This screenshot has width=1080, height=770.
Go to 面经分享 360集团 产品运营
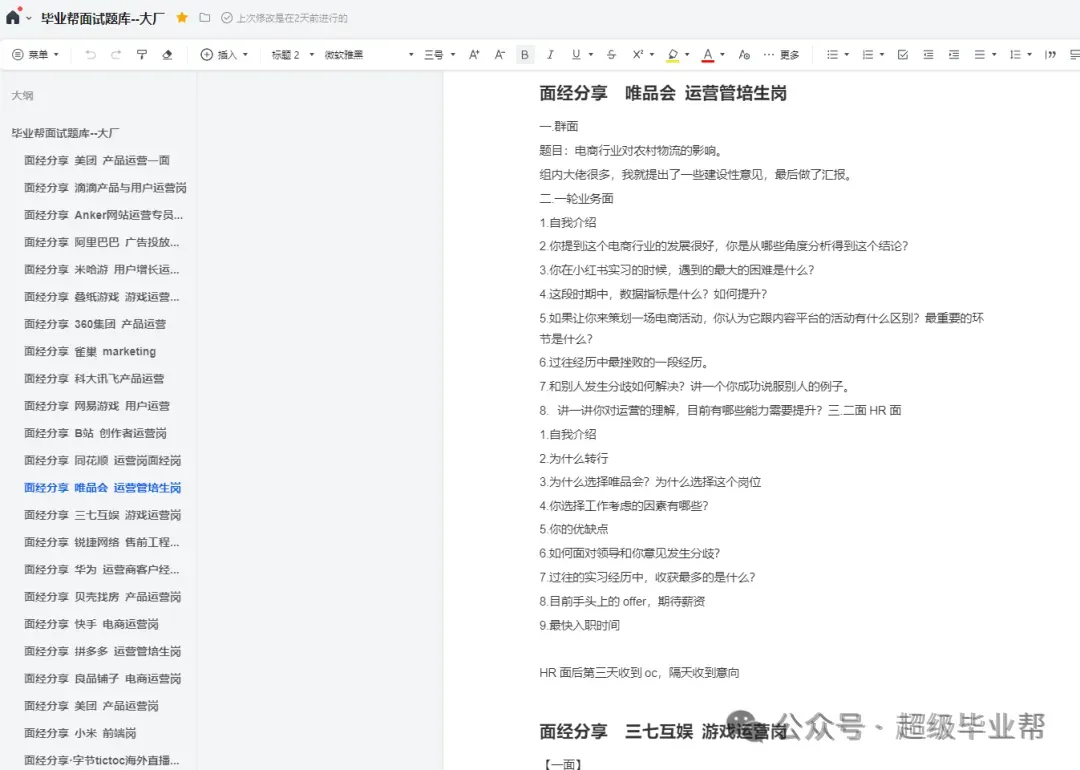pos(95,324)
